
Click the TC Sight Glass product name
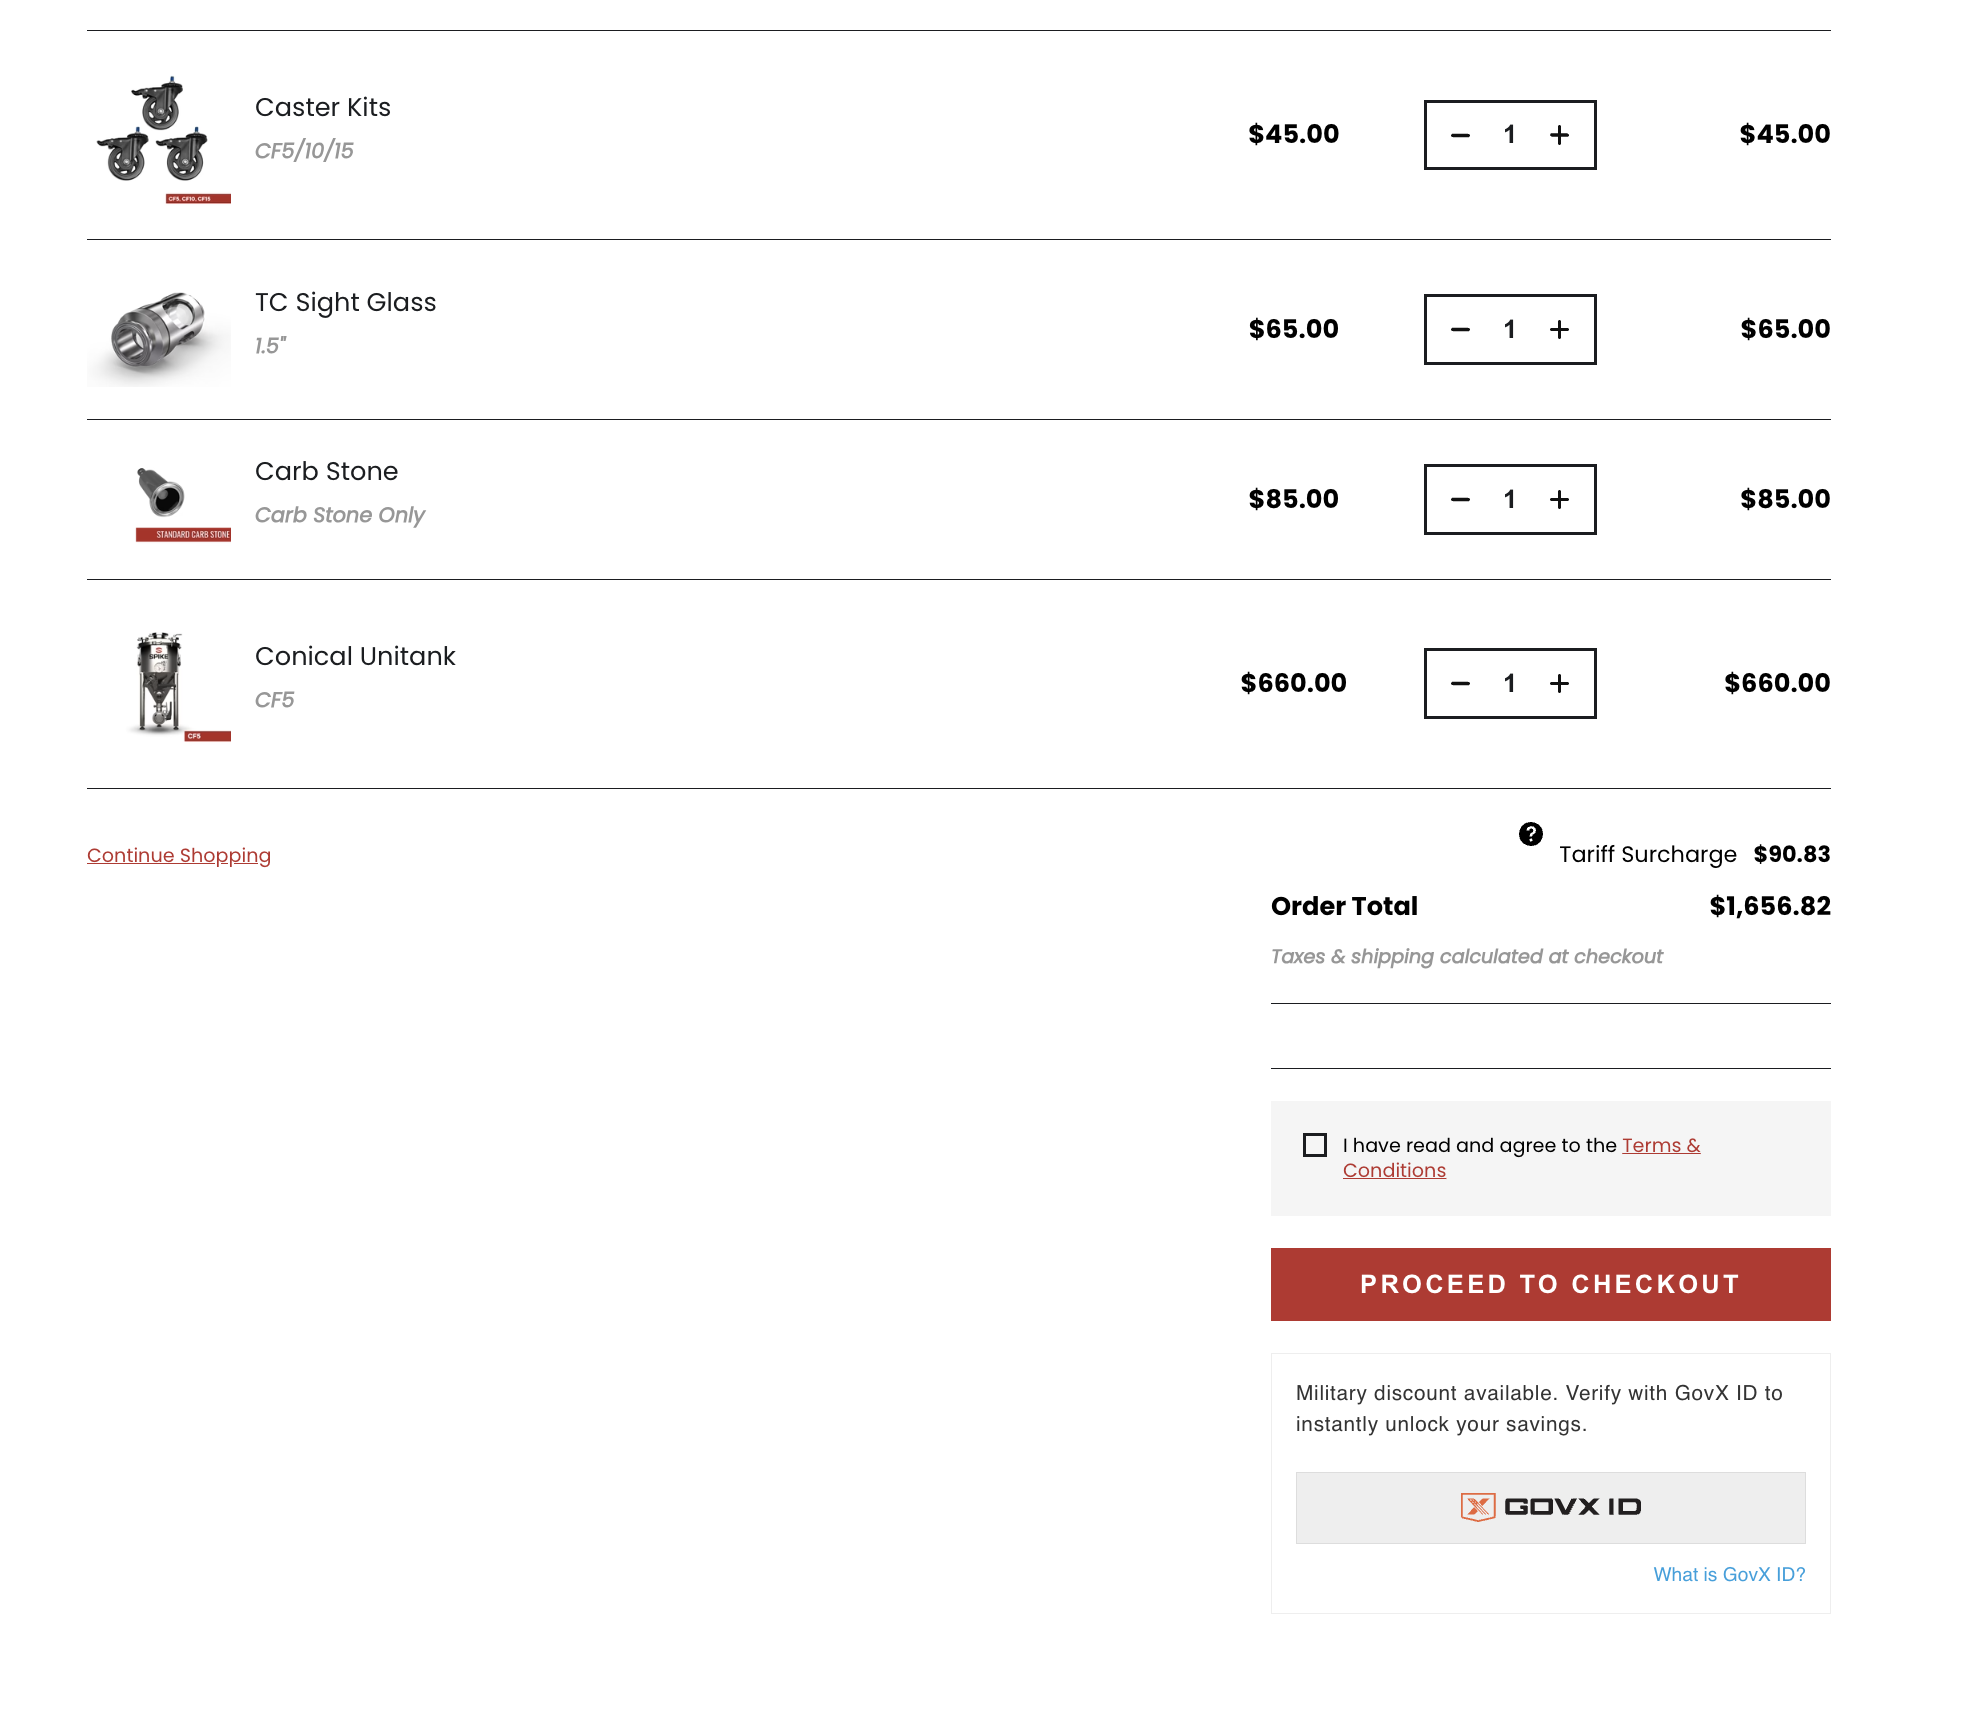(345, 302)
